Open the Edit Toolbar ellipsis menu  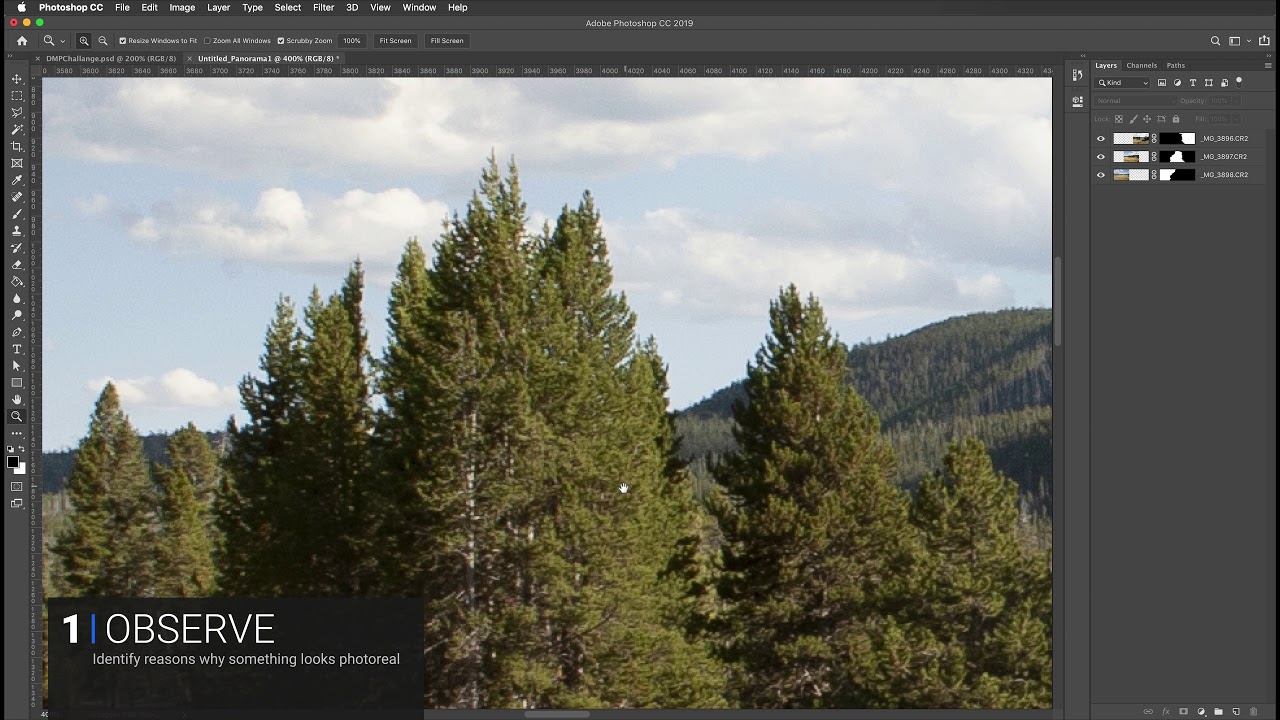17,434
